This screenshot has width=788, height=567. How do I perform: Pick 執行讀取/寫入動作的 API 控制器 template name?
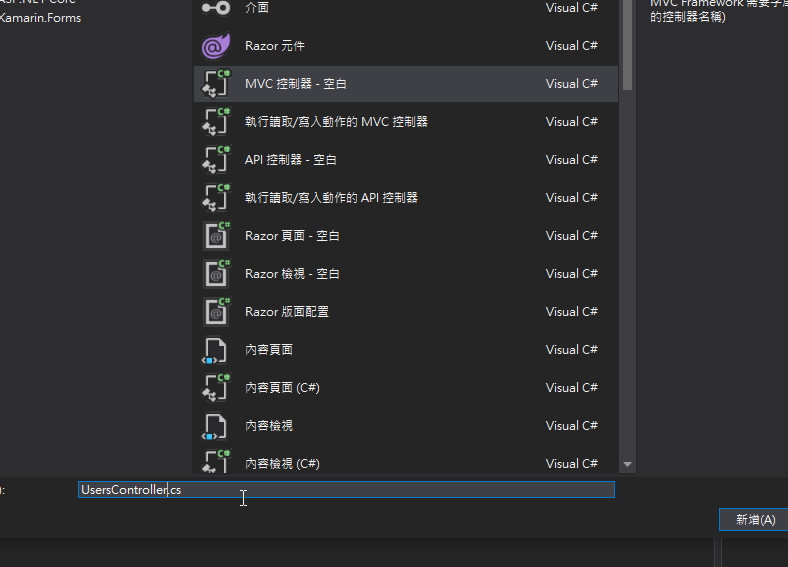[x=331, y=198]
